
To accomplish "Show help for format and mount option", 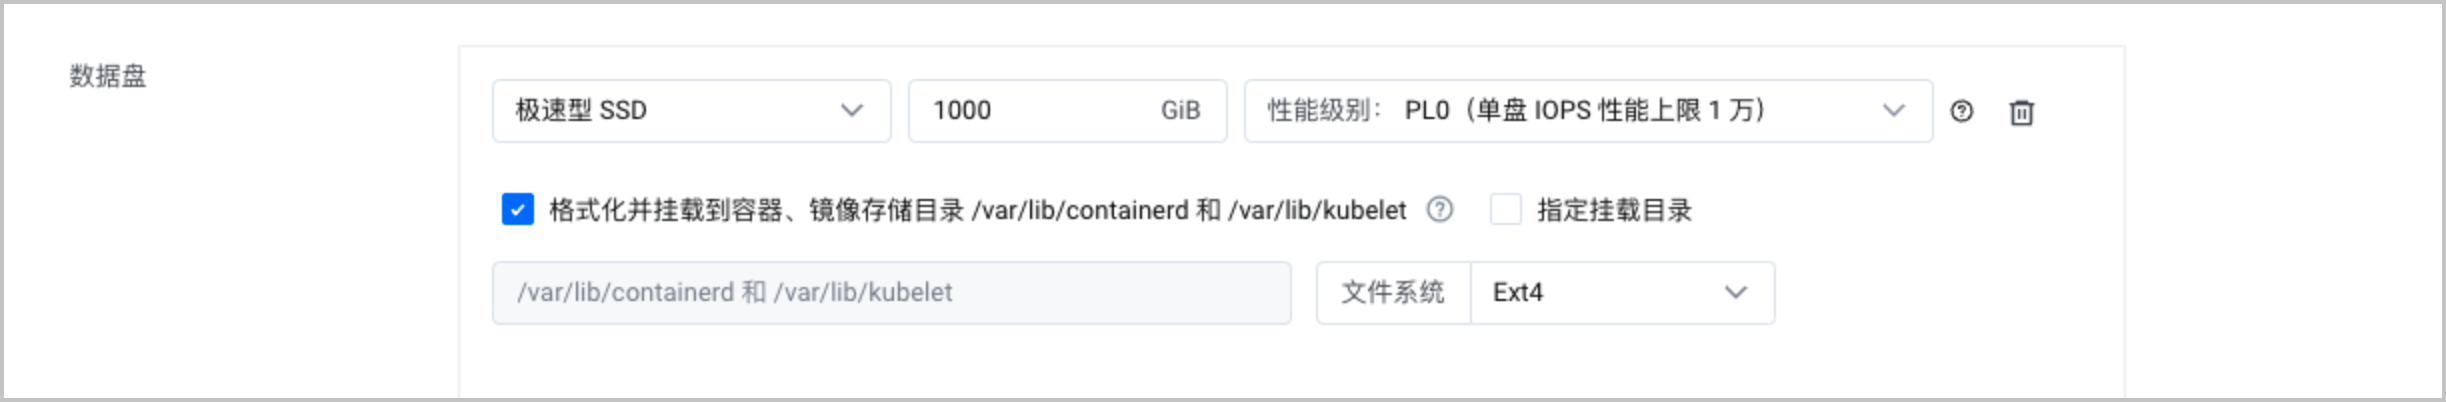I will pos(1439,209).
